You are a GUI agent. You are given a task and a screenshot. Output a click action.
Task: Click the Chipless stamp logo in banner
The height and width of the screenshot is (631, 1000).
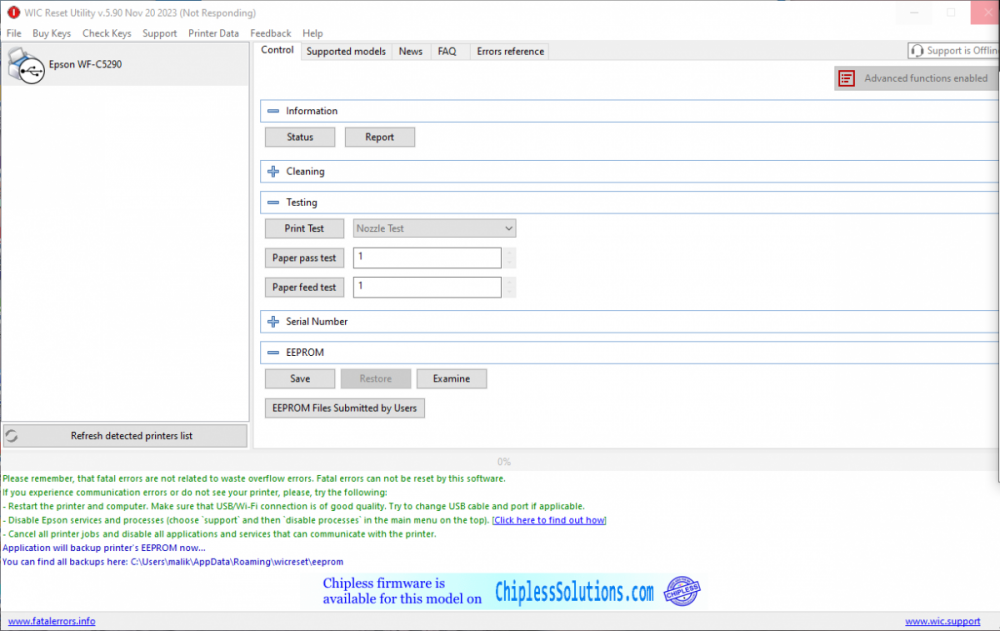pyautogui.click(x=682, y=591)
